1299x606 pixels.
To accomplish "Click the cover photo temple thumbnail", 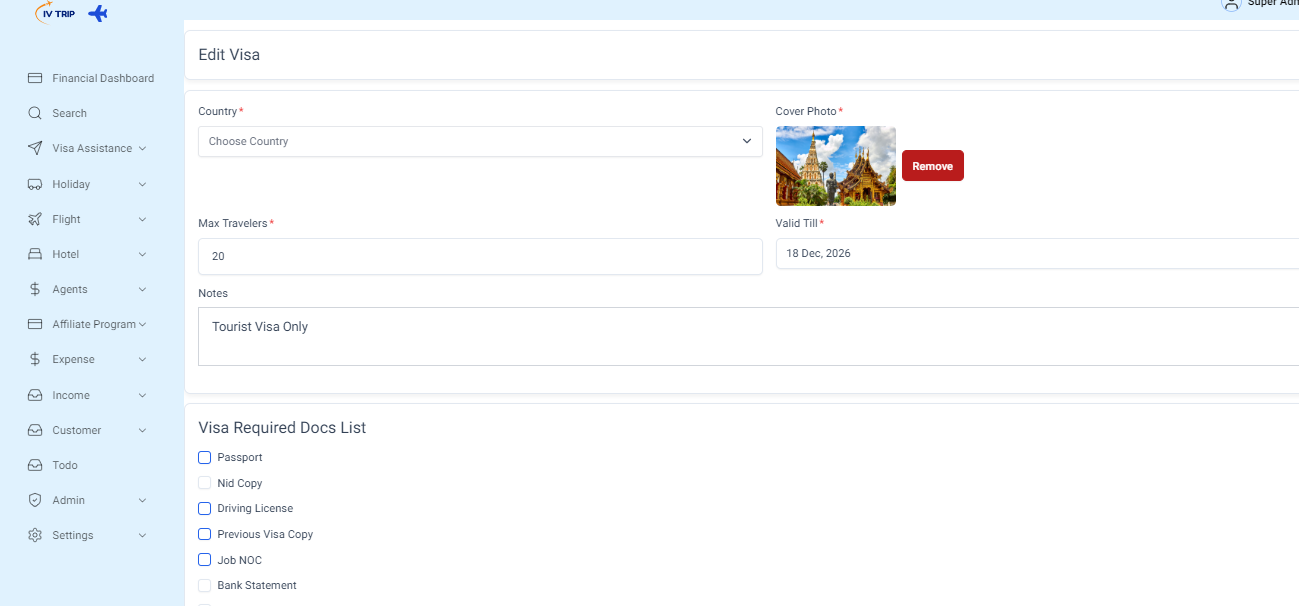I will click(x=836, y=166).
